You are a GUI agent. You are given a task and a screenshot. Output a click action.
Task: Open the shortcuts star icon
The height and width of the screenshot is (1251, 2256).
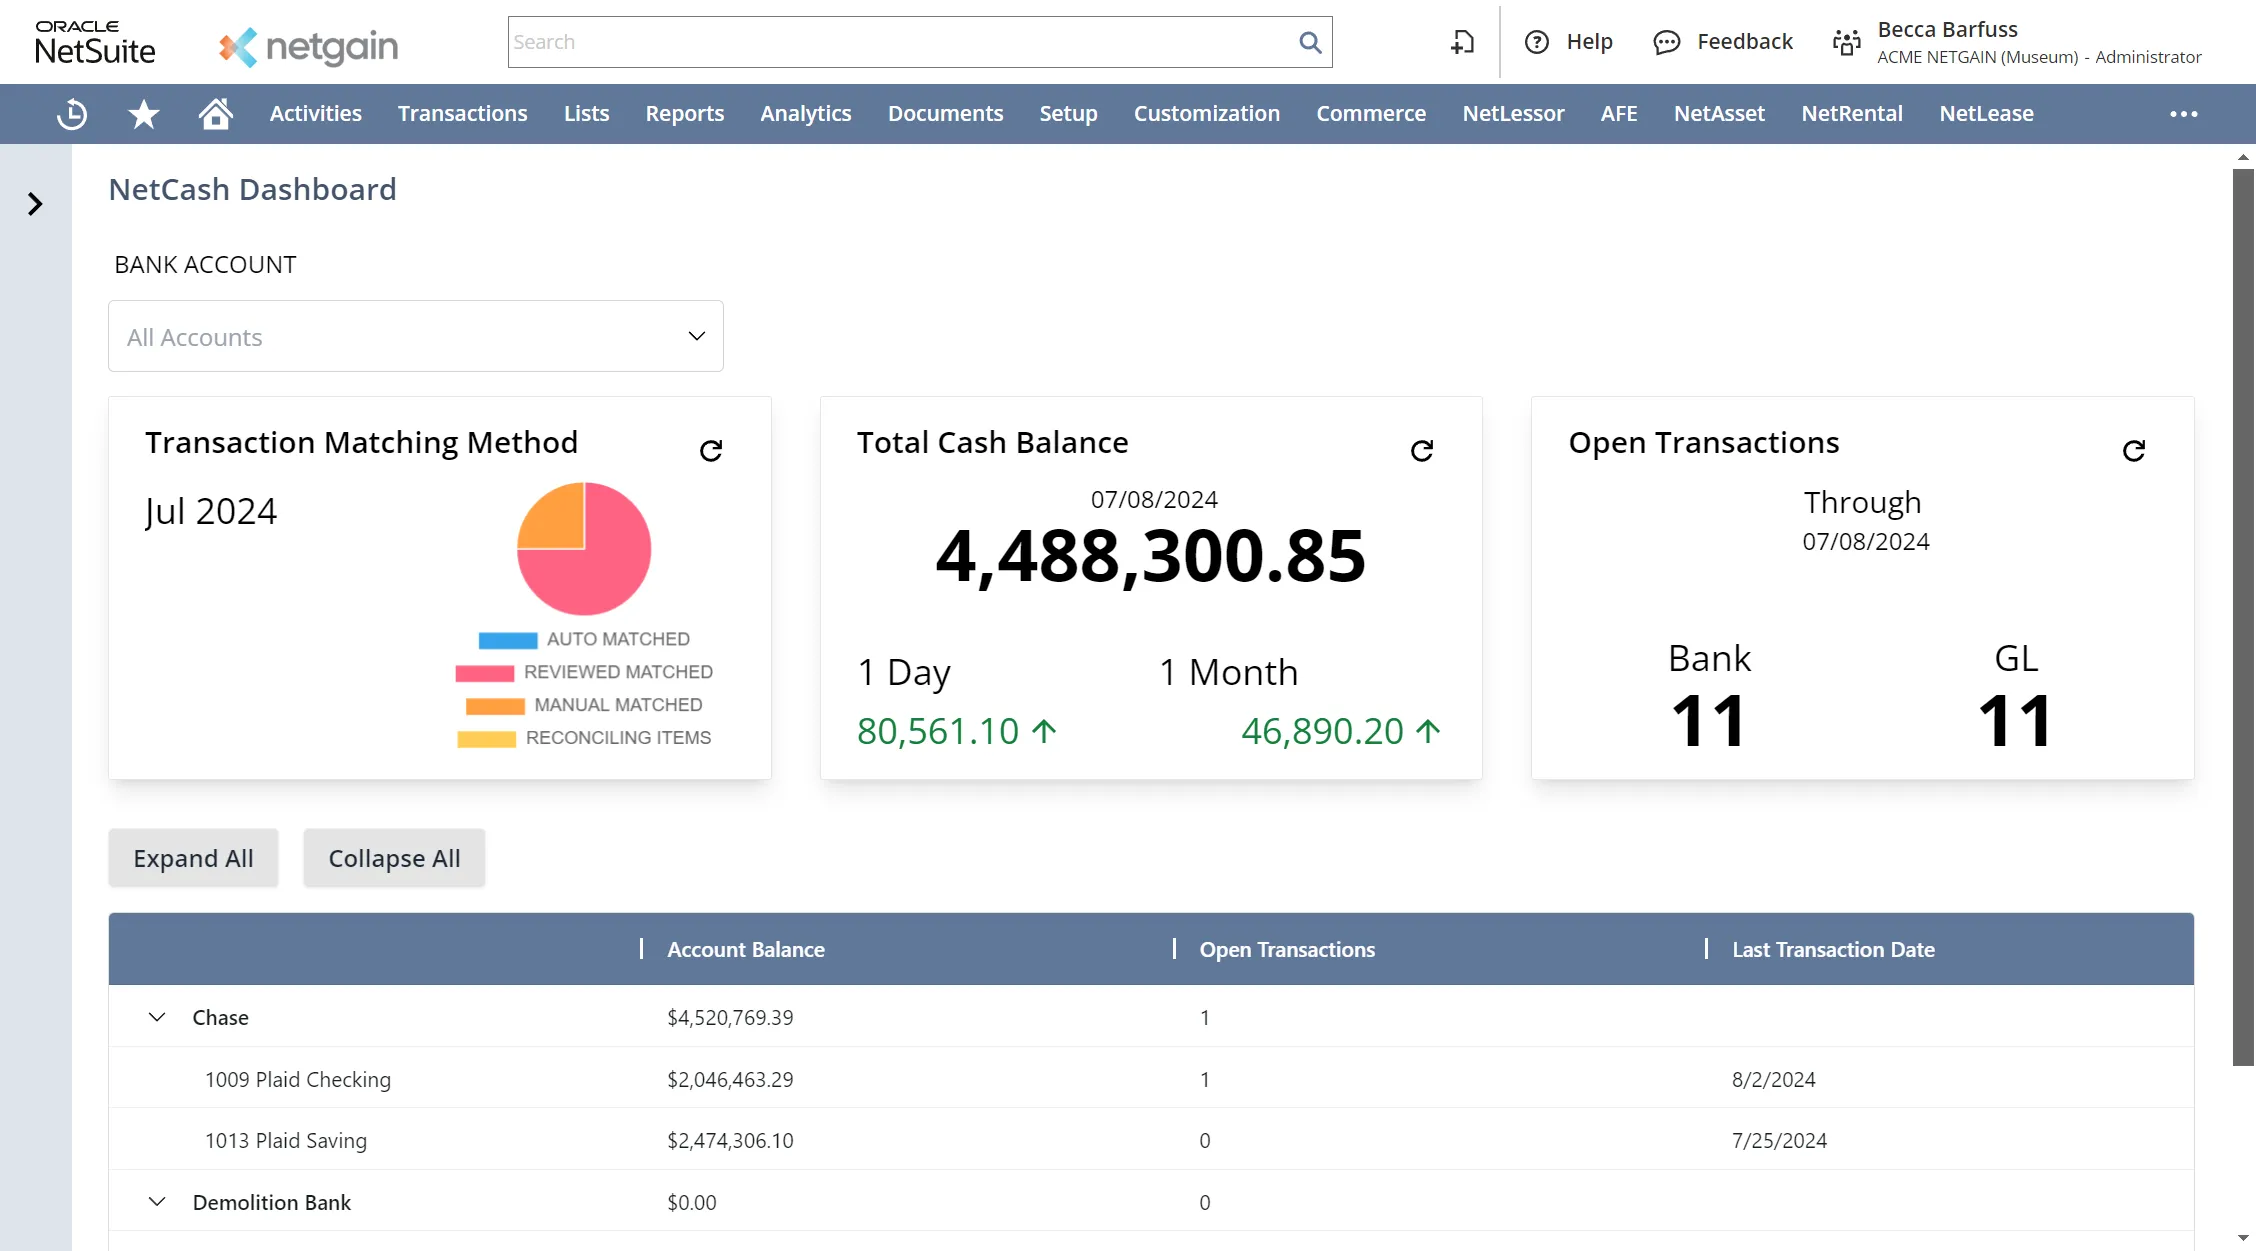click(x=142, y=114)
